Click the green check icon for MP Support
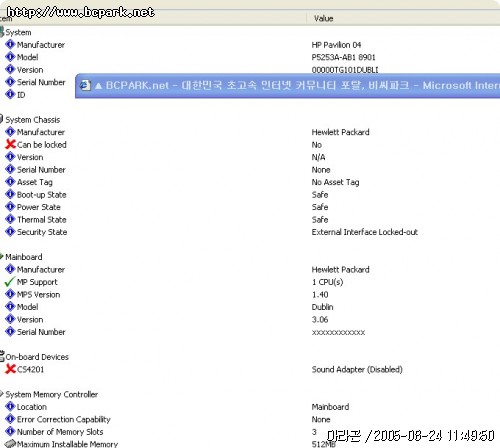This screenshot has width=500, height=448. 10,282
